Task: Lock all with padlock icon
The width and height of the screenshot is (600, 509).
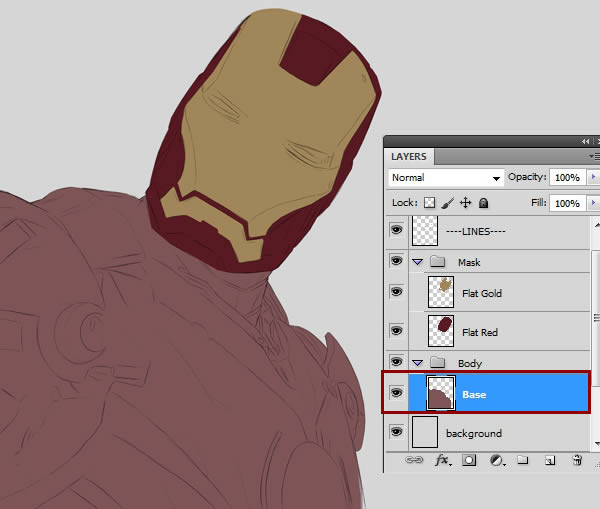Action: coord(483,203)
